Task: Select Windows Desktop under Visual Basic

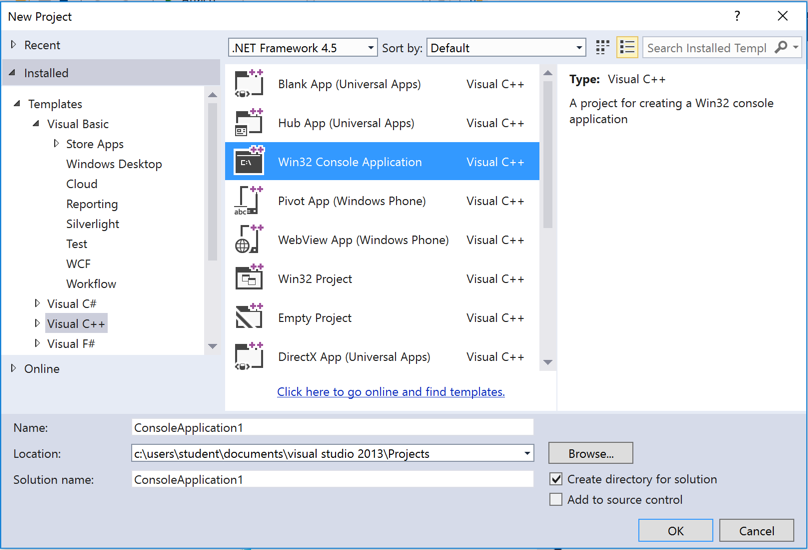Action: pyautogui.click(x=114, y=164)
